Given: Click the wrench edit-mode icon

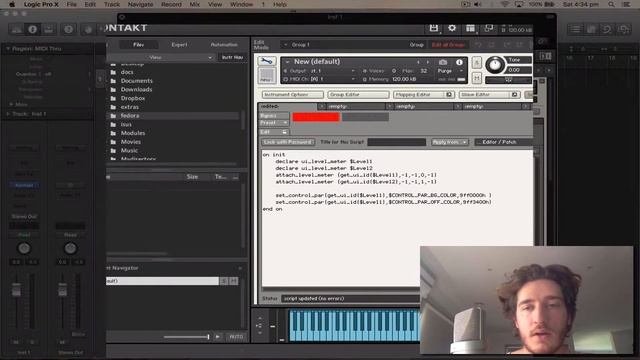Looking at the screenshot, I should pyautogui.click(x=267, y=61).
